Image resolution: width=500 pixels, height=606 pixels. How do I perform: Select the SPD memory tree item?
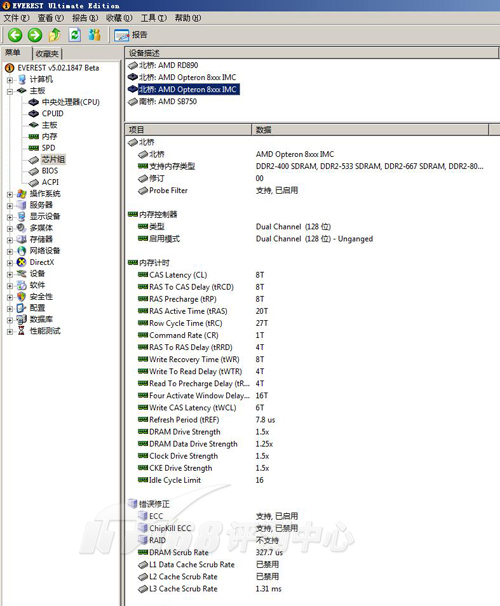click(48, 148)
